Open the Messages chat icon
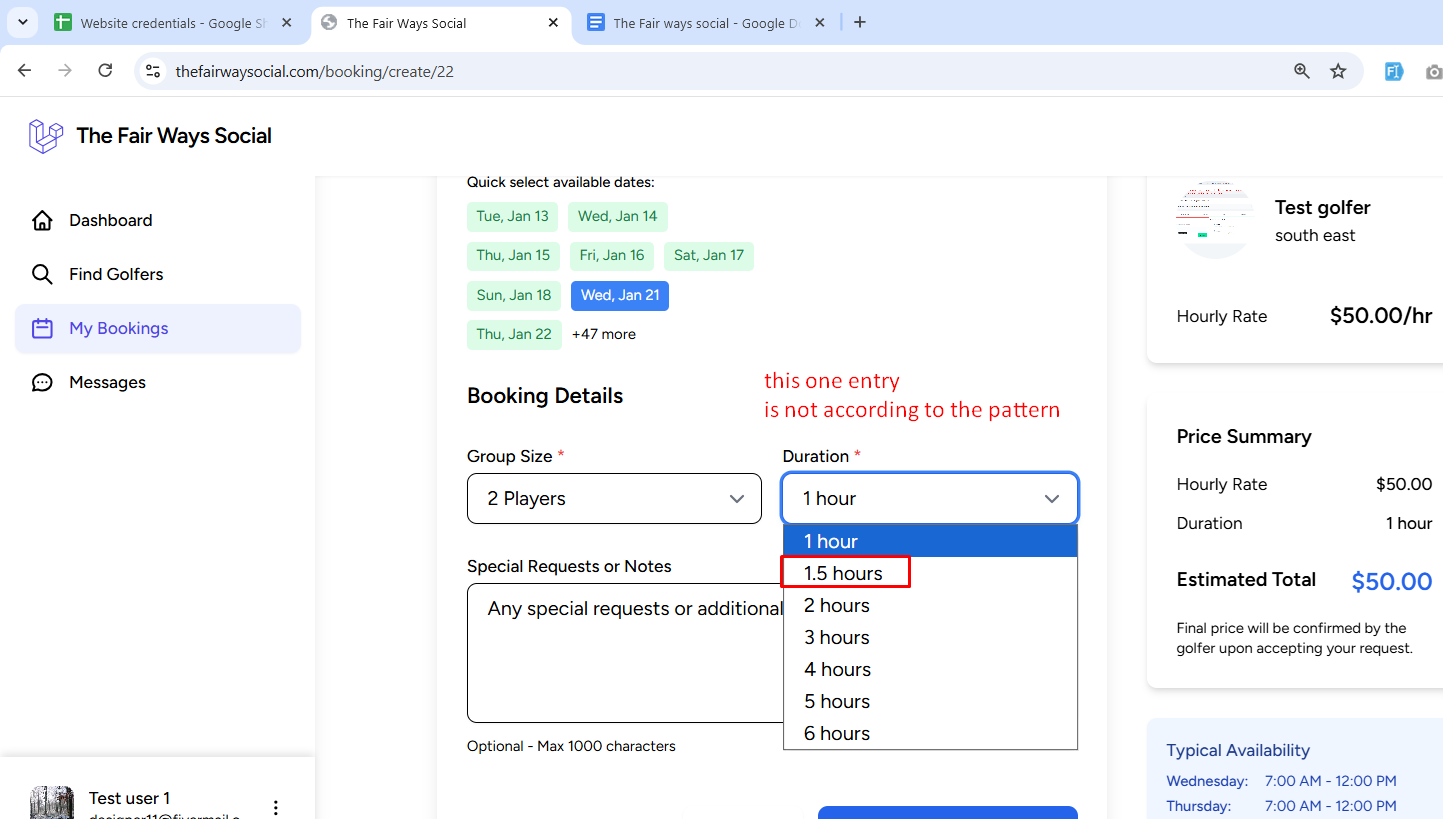Screen dimensions: 1443x819 tap(42, 382)
